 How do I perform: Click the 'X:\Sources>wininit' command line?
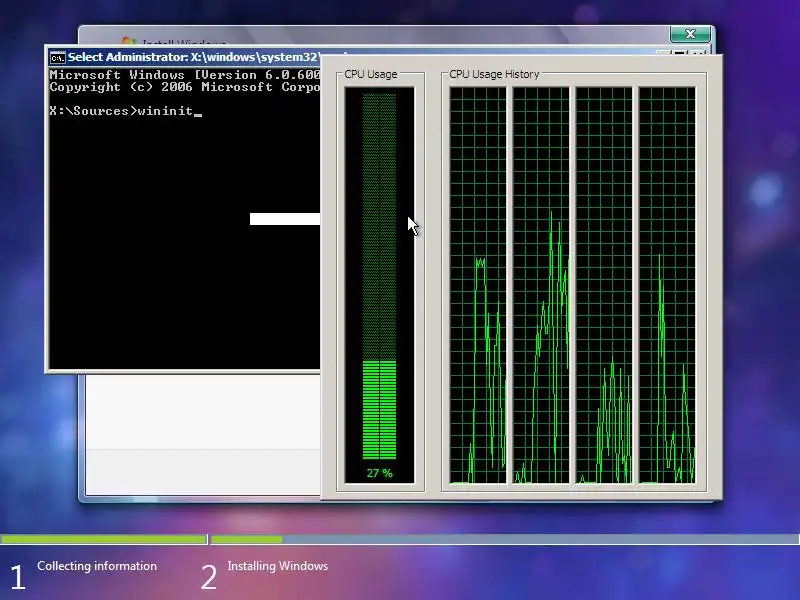click(x=121, y=111)
